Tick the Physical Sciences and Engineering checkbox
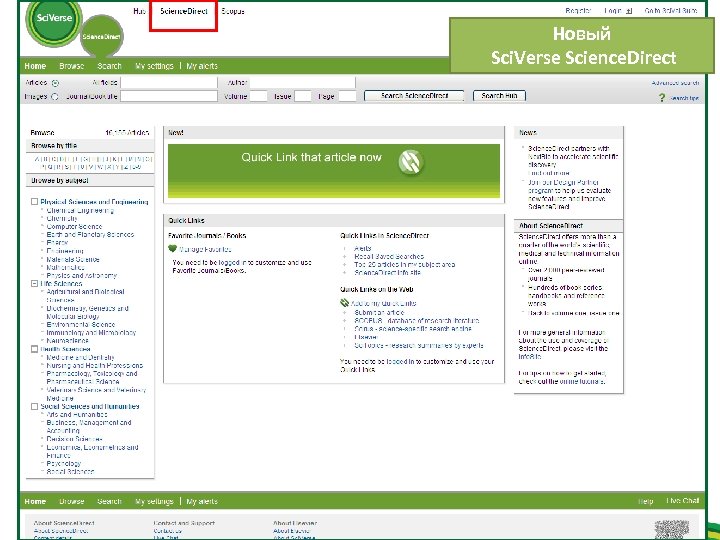Screen dimensions: 720x540 point(34,202)
